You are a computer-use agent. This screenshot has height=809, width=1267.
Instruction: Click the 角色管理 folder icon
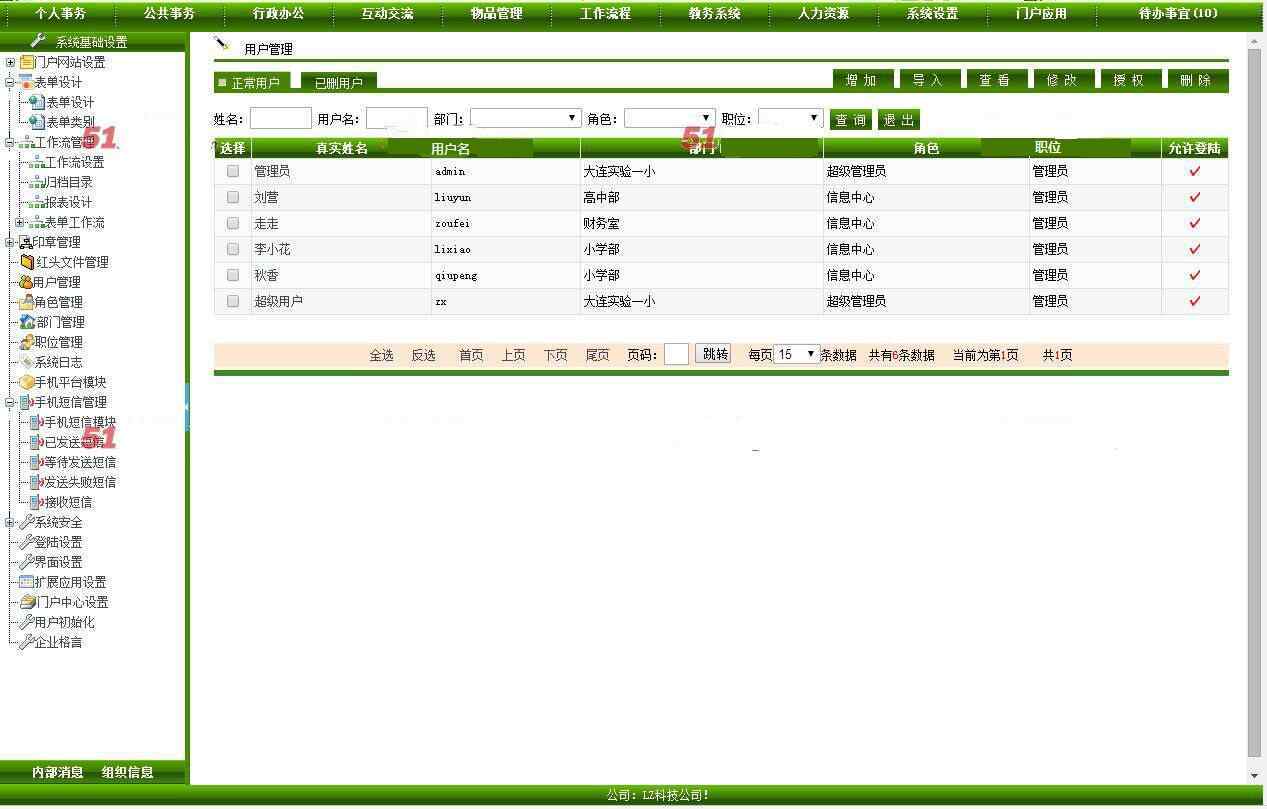point(26,302)
